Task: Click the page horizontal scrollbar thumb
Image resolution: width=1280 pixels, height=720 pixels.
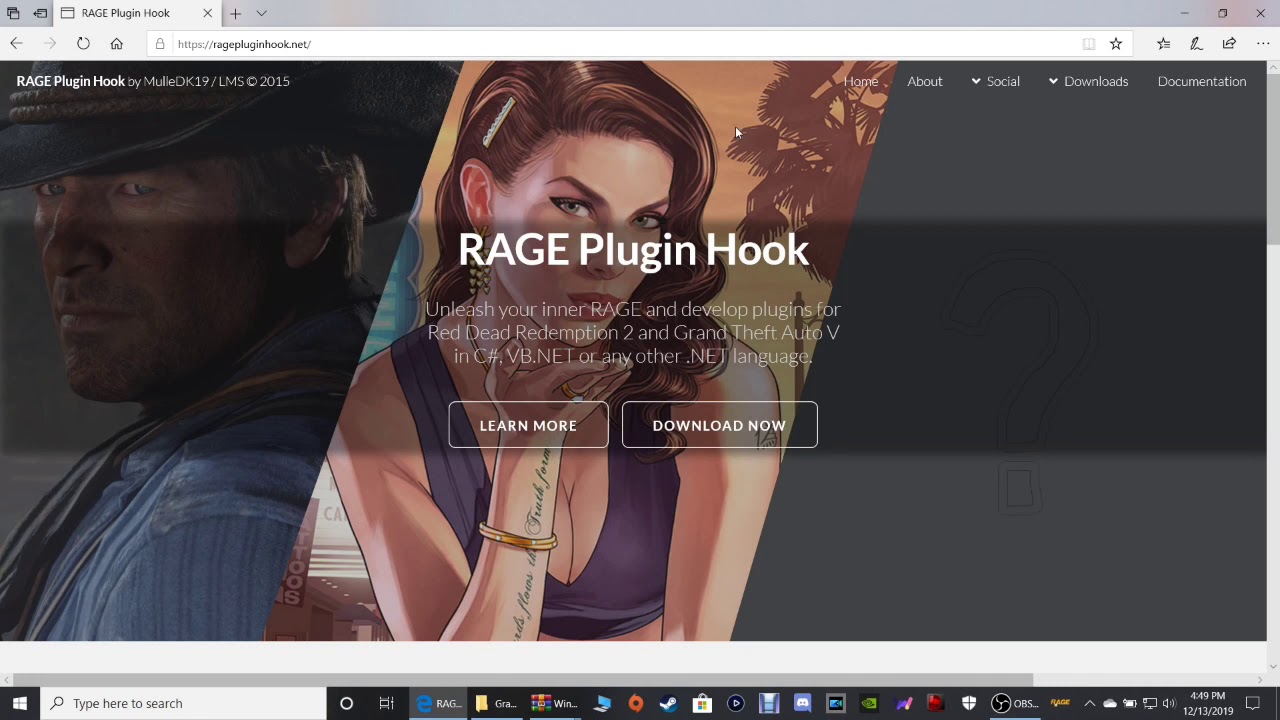Action: point(523,680)
